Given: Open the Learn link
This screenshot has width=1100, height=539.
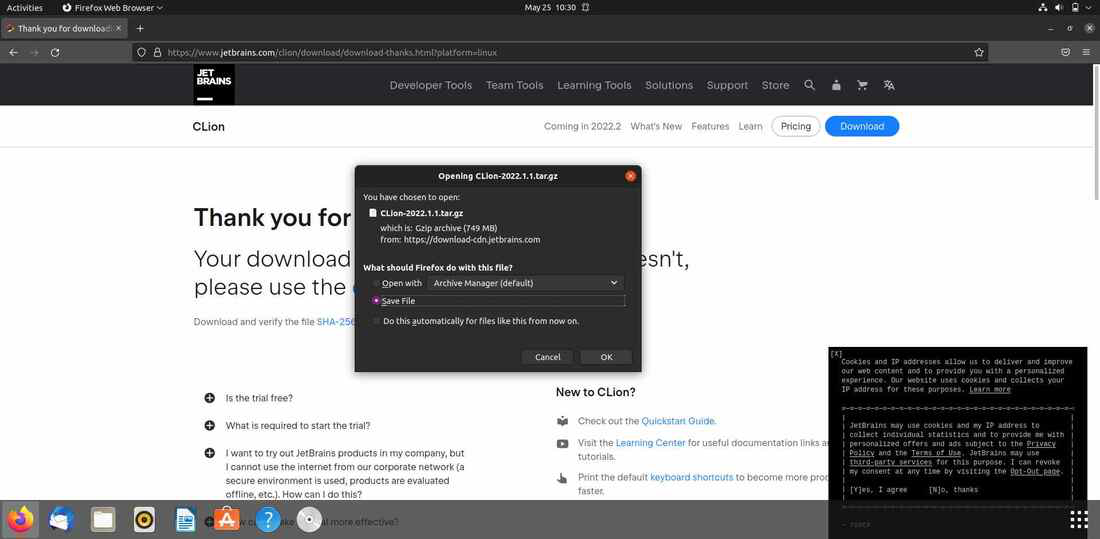Looking at the screenshot, I should pos(750,126).
